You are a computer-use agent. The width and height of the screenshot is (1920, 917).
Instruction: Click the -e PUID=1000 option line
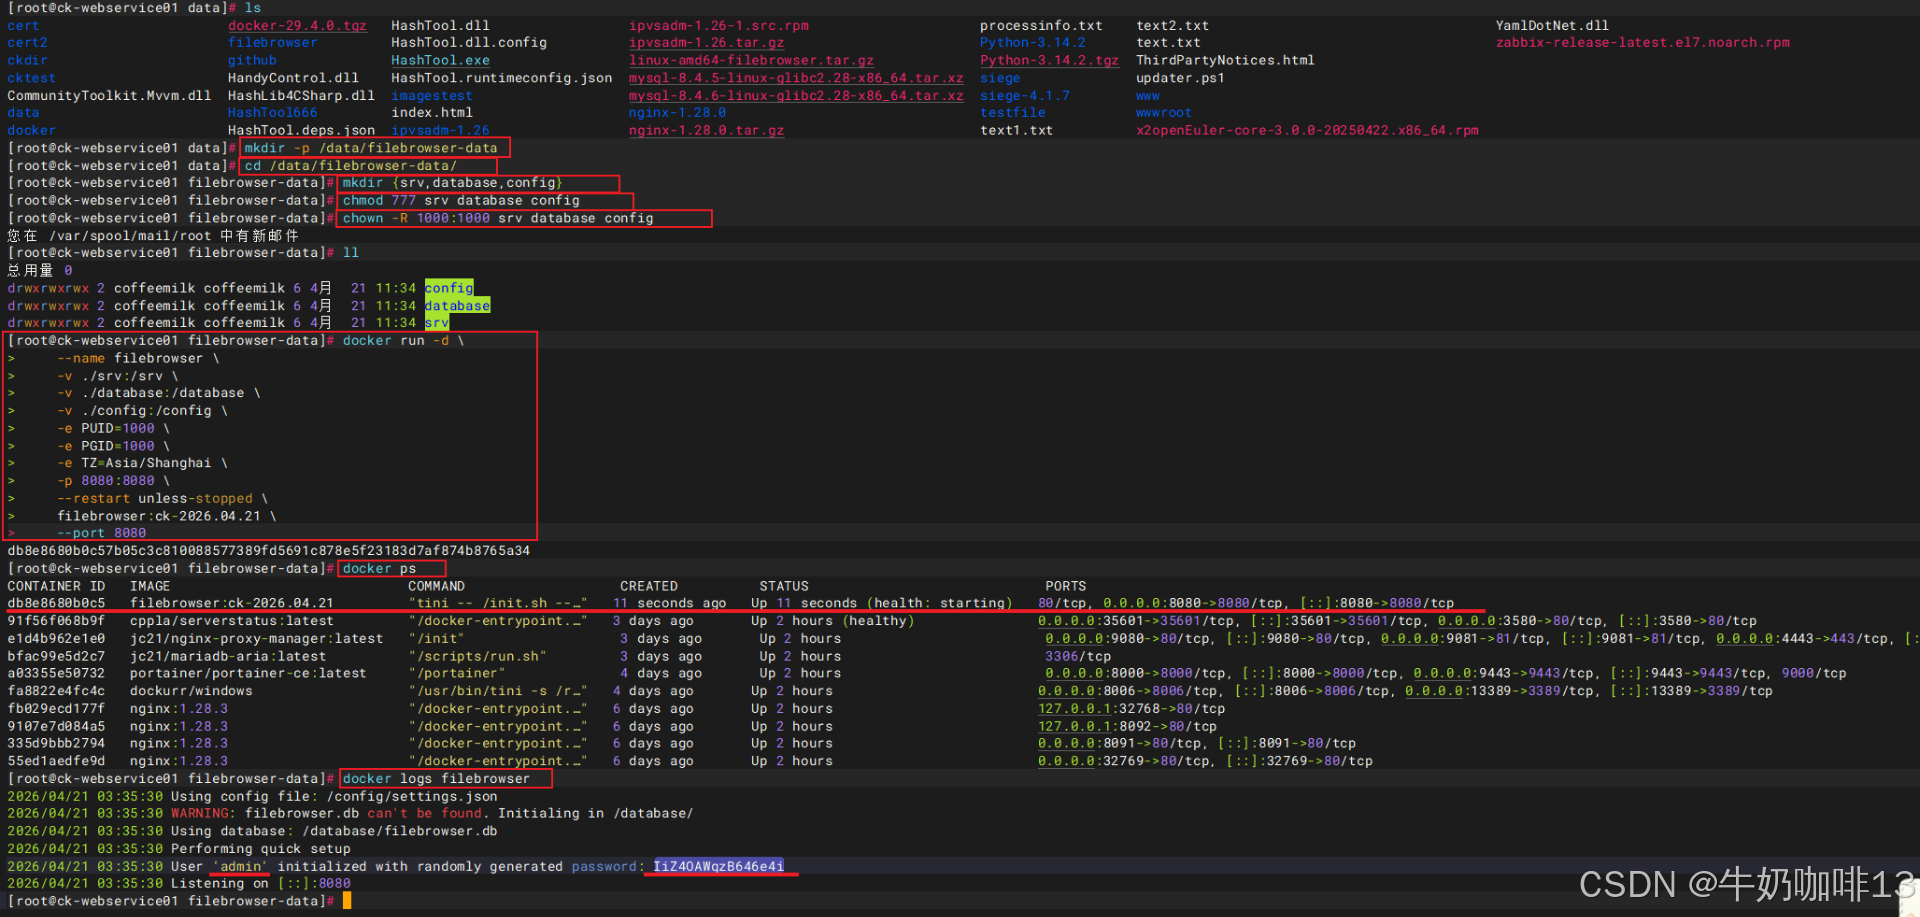[113, 428]
